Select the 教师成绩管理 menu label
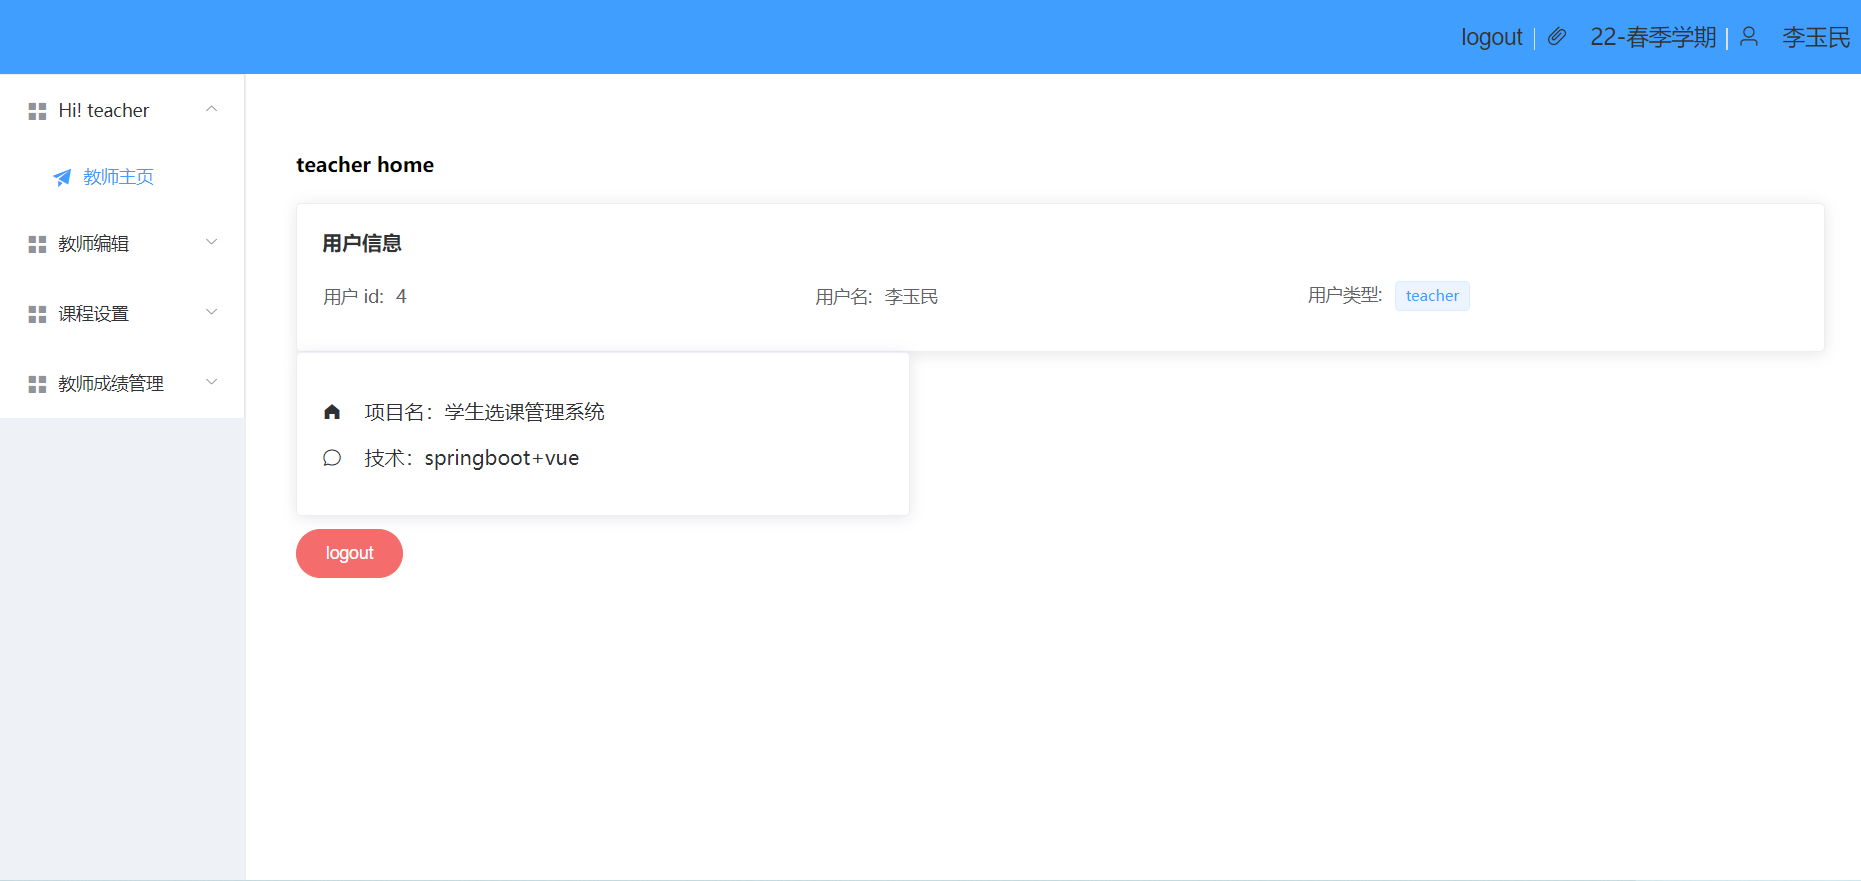 (111, 384)
